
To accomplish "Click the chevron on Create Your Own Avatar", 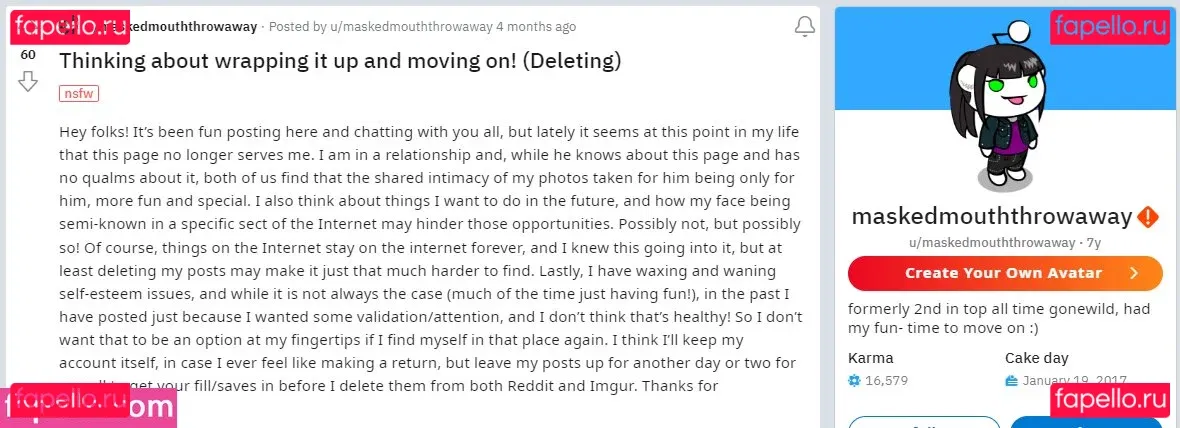I will pyautogui.click(x=1133, y=273).
